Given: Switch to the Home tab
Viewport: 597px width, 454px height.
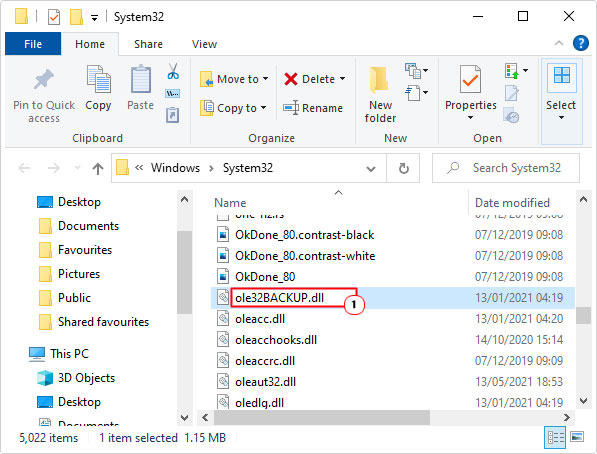Looking at the screenshot, I should point(90,44).
